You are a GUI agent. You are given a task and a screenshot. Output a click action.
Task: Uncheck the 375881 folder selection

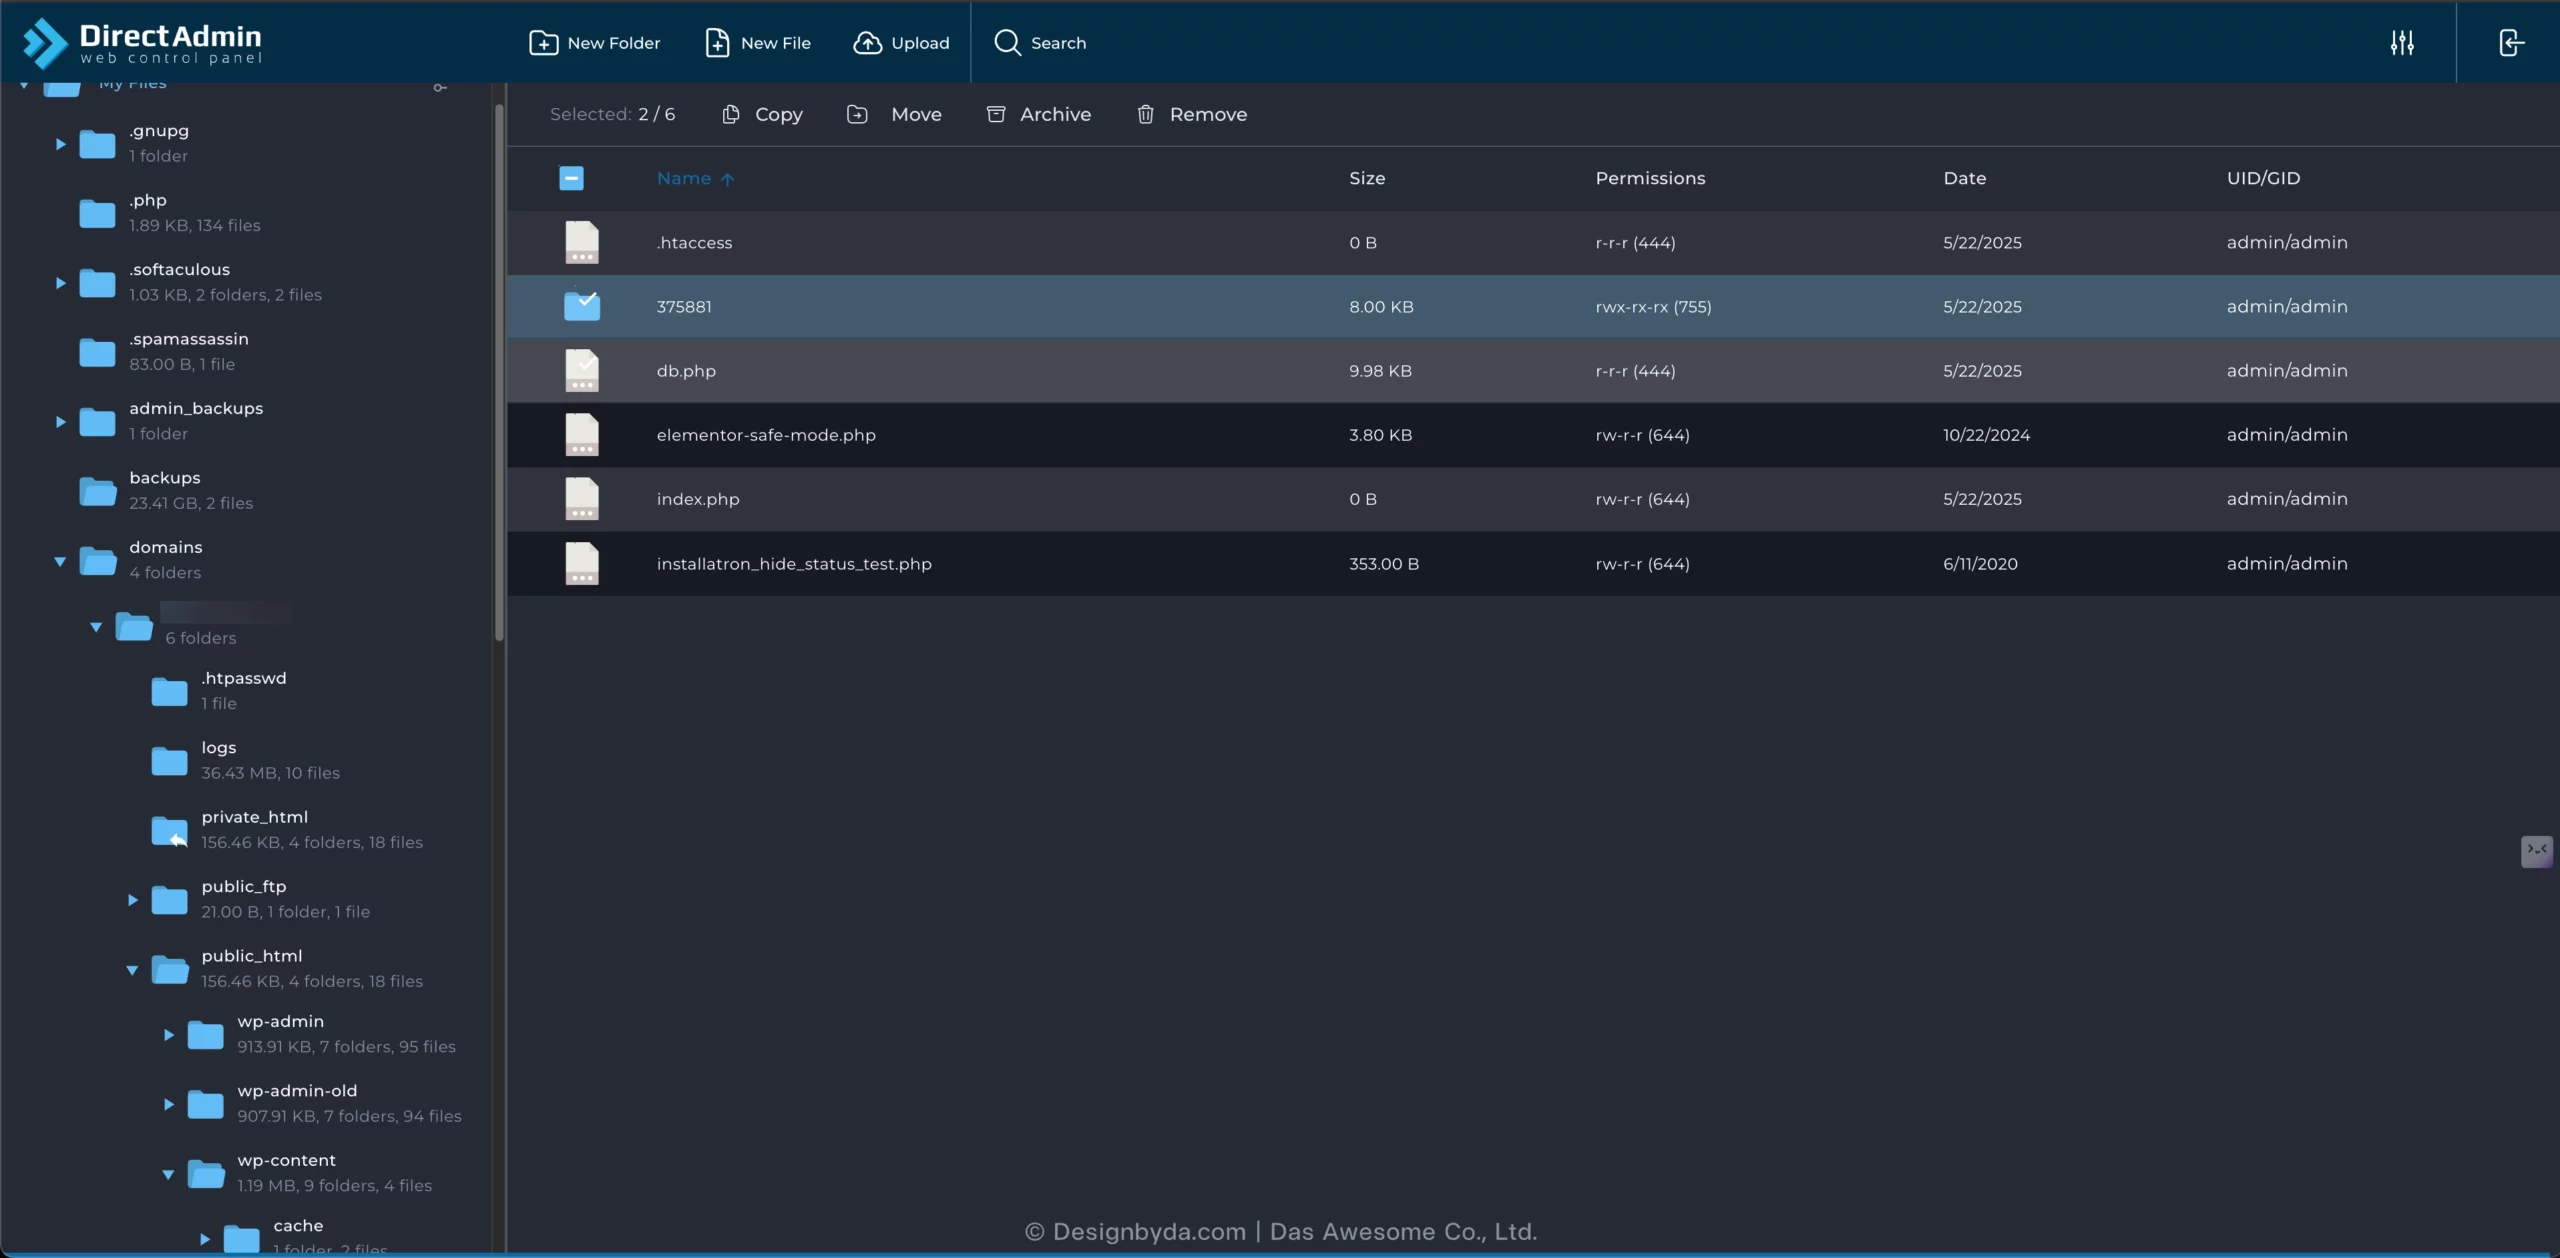[x=582, y=306]
